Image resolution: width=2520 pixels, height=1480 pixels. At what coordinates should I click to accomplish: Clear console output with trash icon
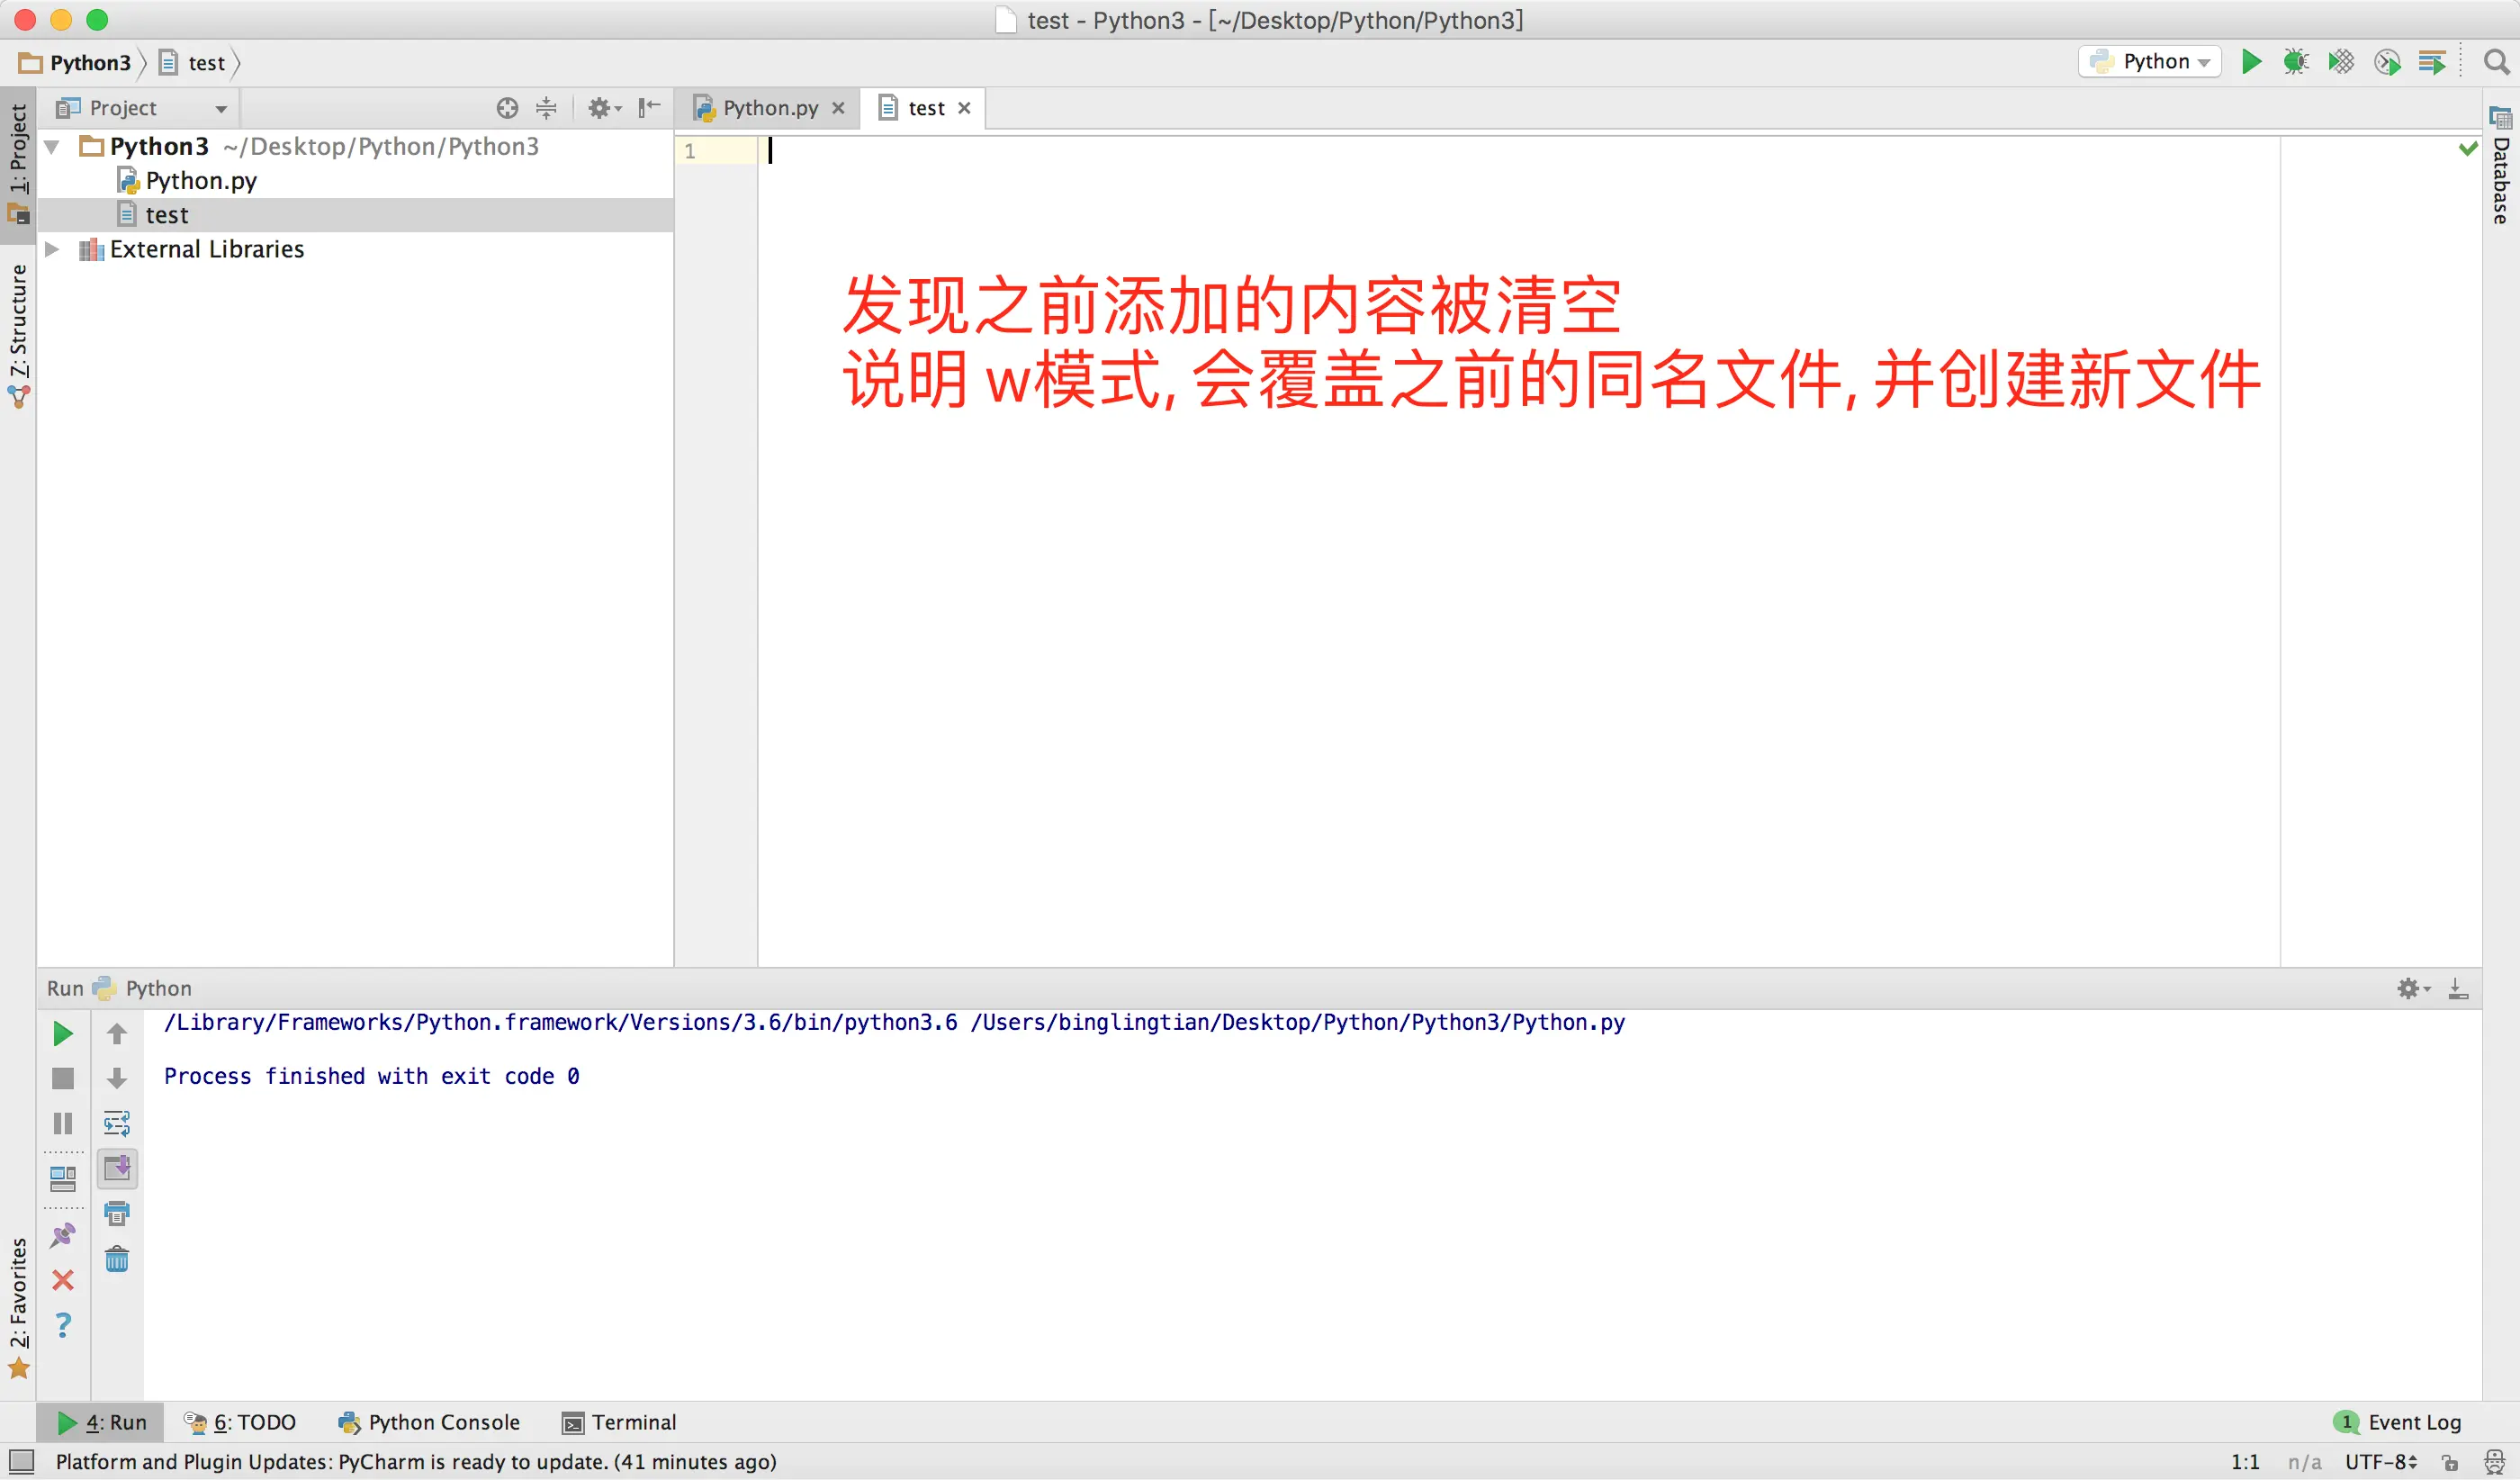click(x=117, y=1258)
